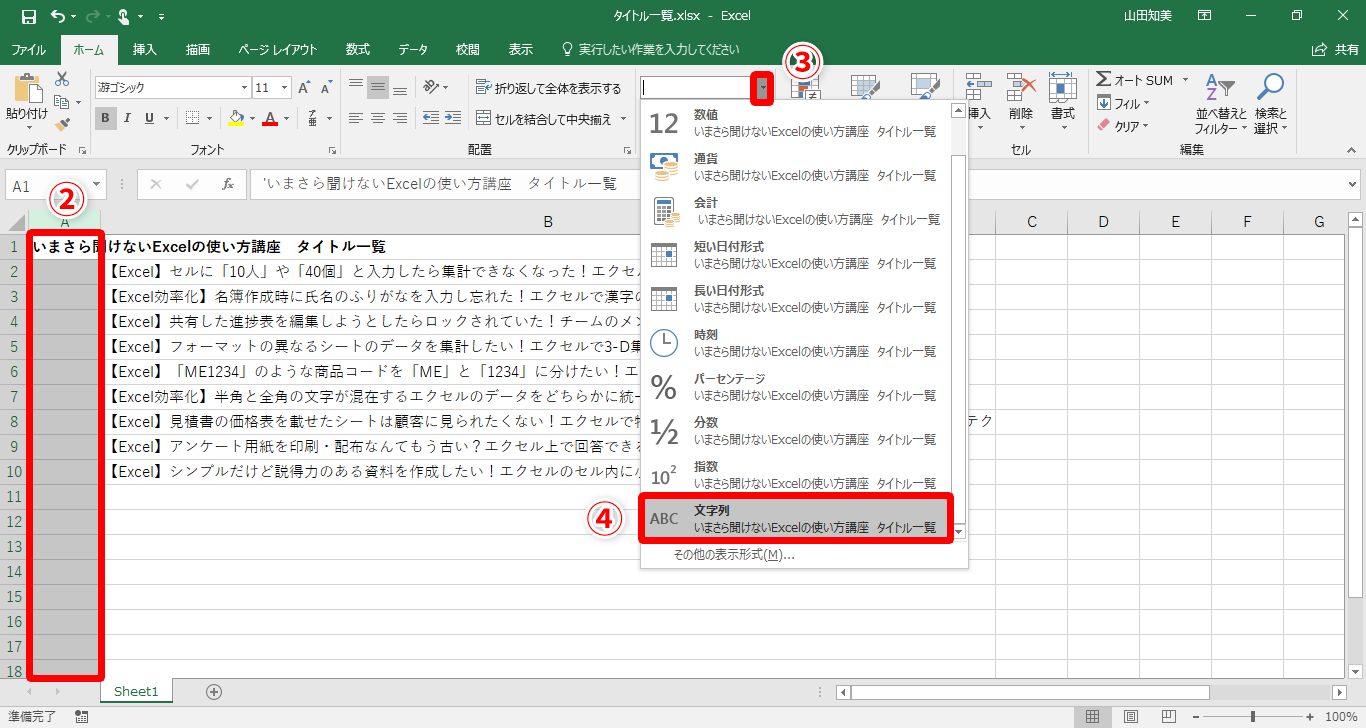Switch to the 数式 ribbon tab
Image resolution: width=1366 pixels, height=728 pixels.
pyautogui.click(x=357, y=49)
